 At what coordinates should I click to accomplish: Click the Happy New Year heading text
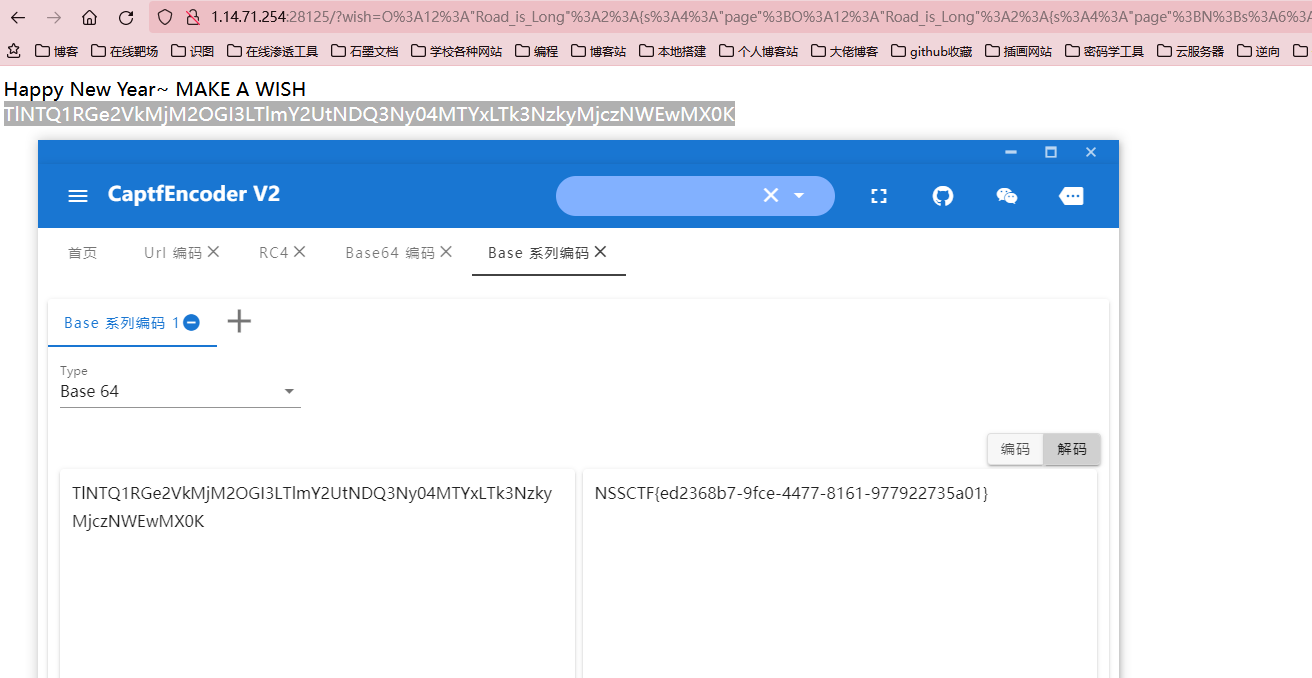[x=155, y=89]
